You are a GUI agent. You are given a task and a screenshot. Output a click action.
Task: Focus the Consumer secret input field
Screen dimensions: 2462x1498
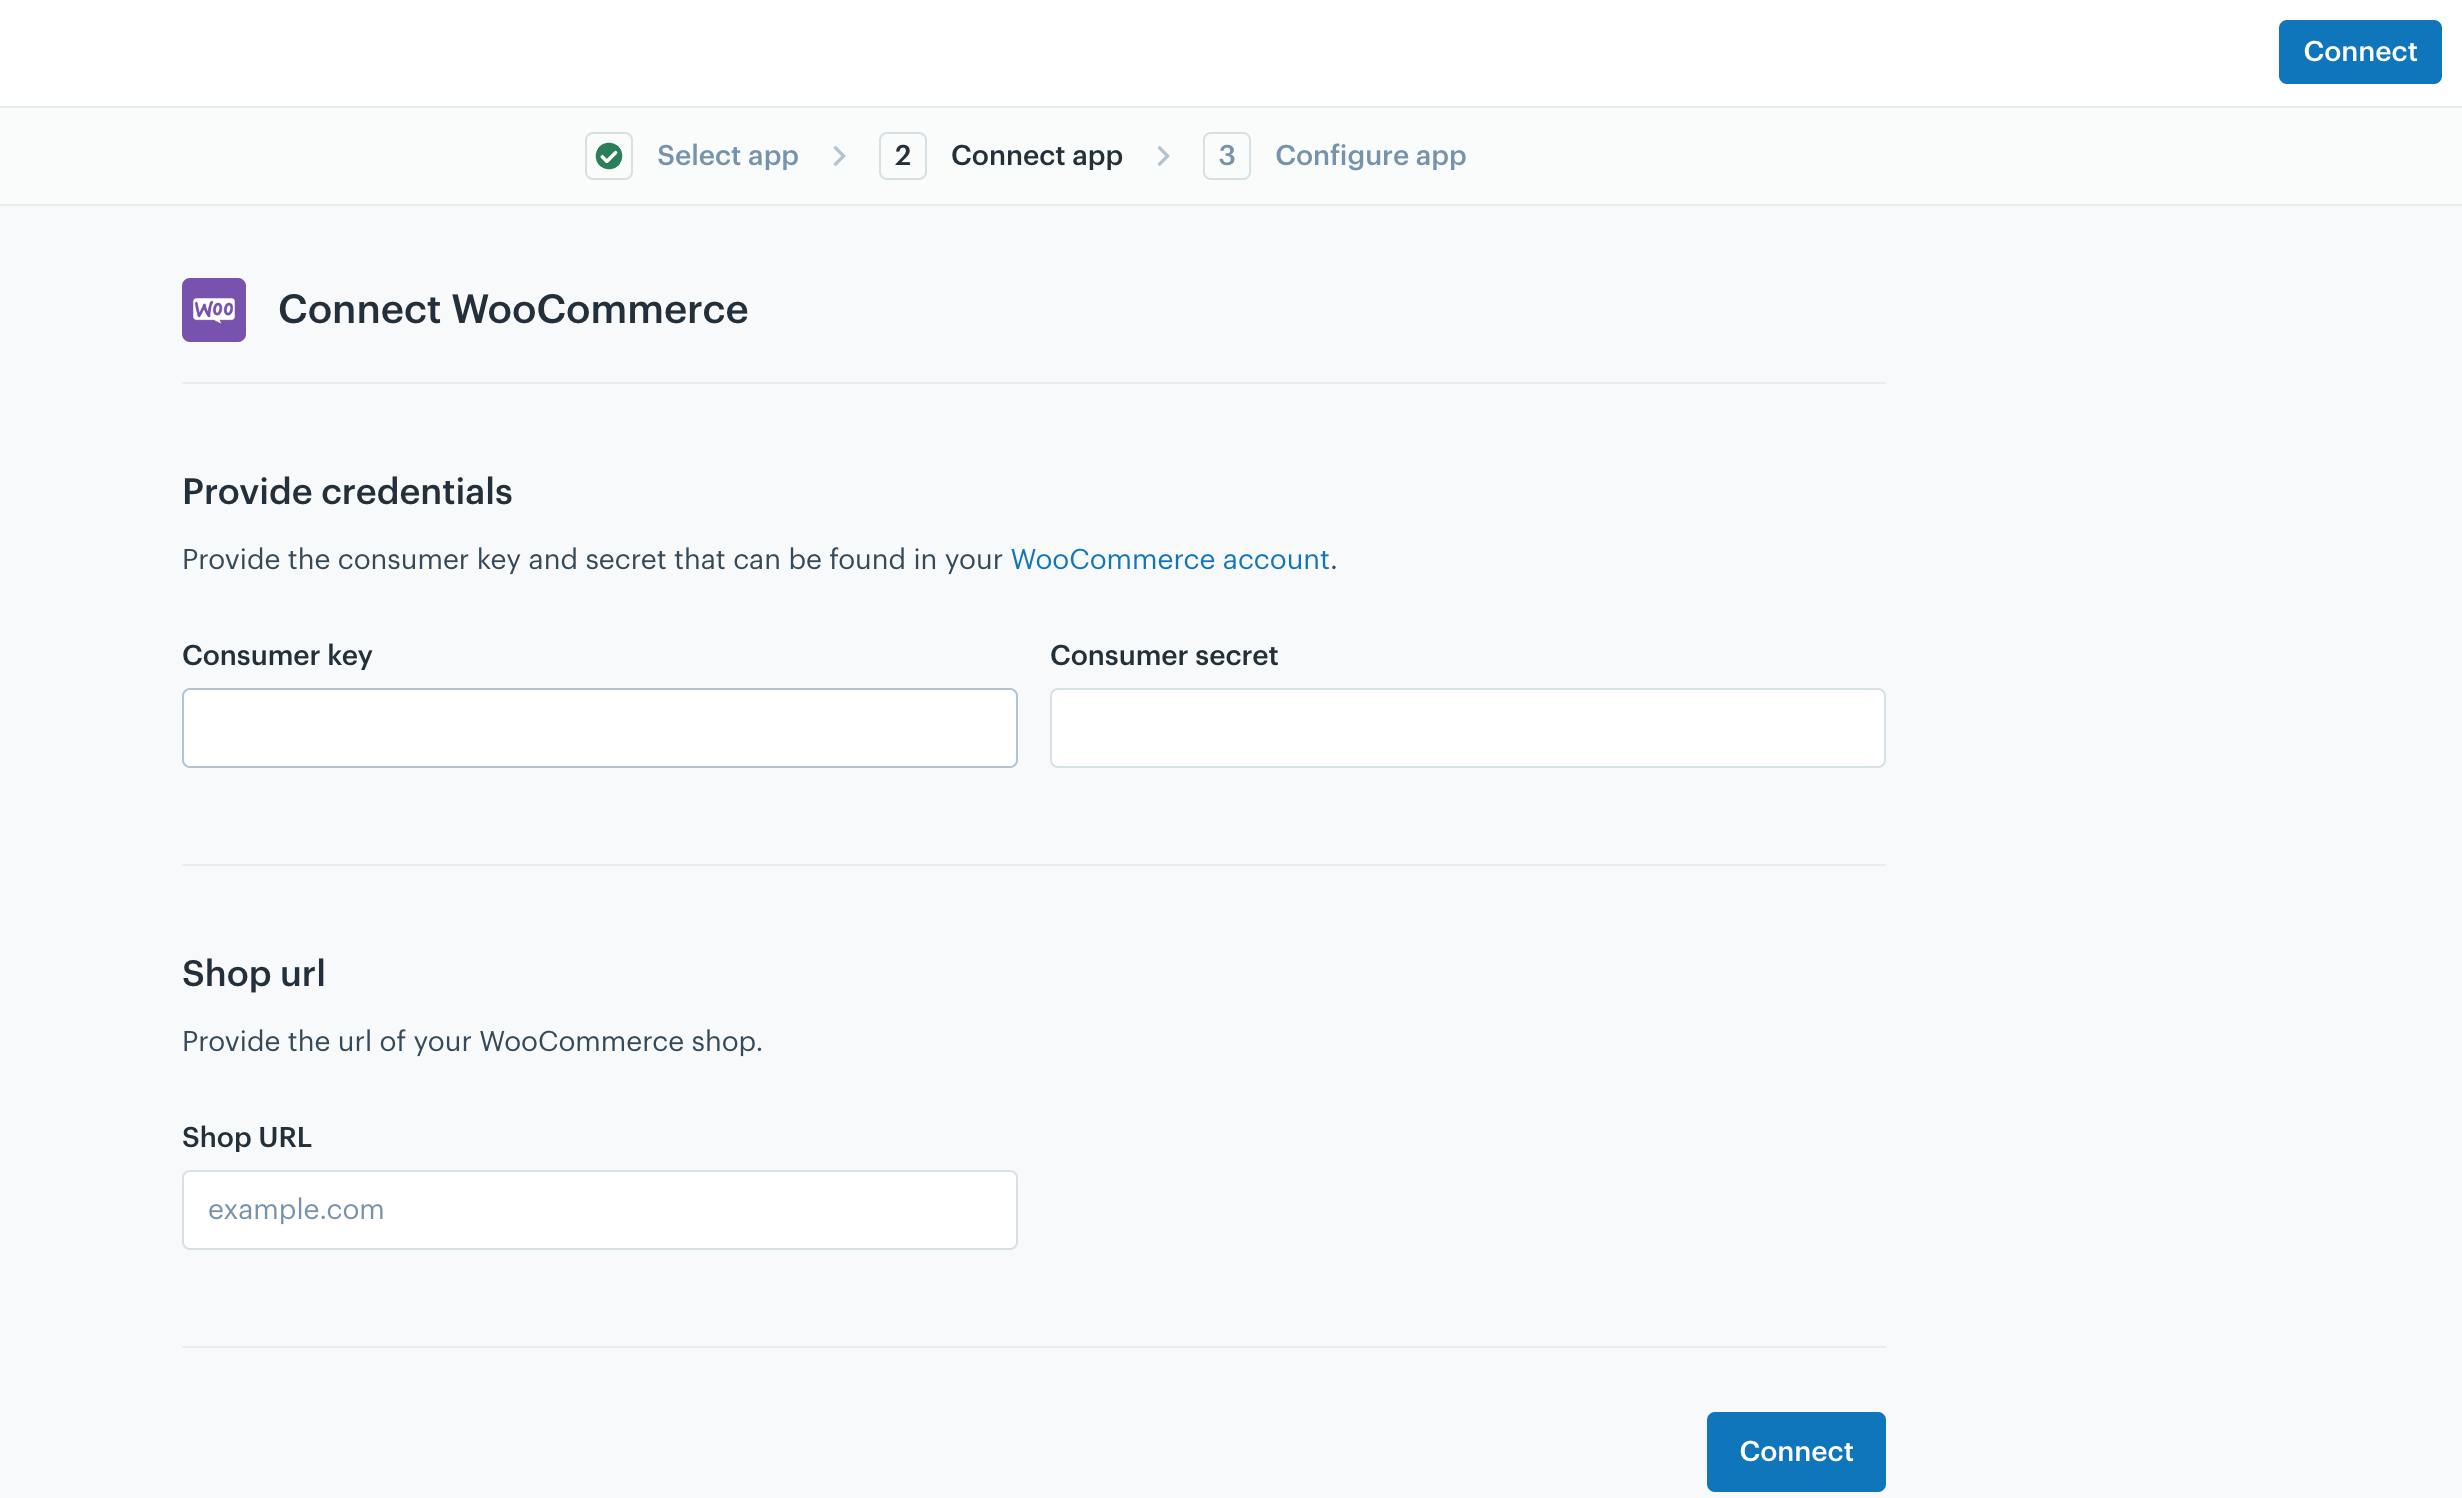[1468, 728]
